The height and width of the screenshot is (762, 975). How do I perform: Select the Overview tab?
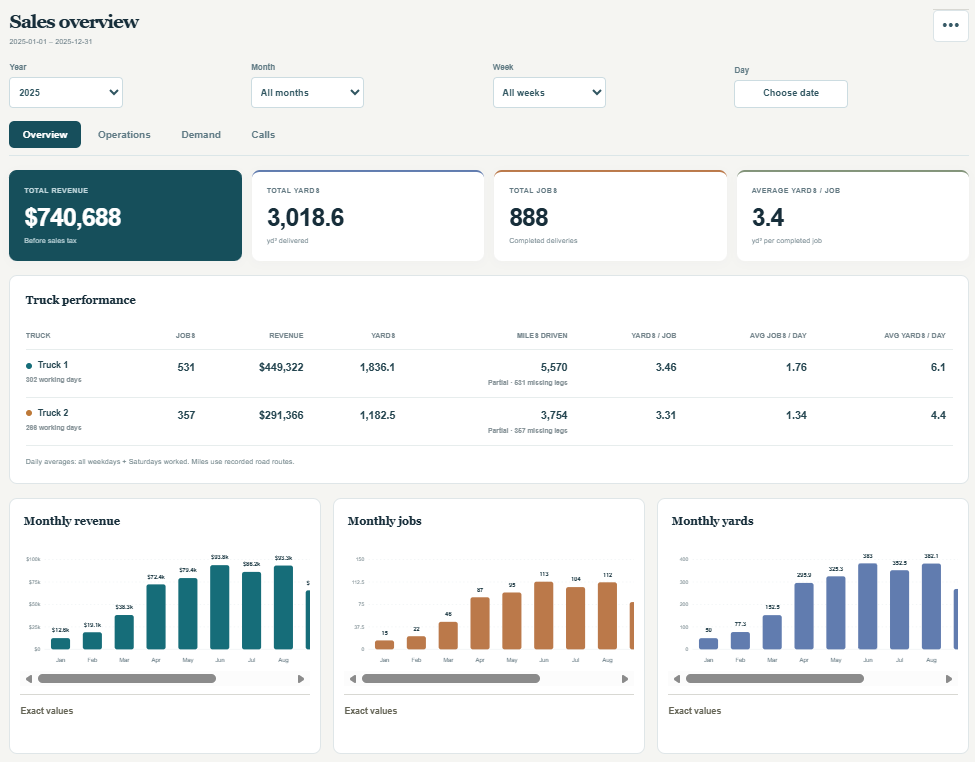(45, 134)
